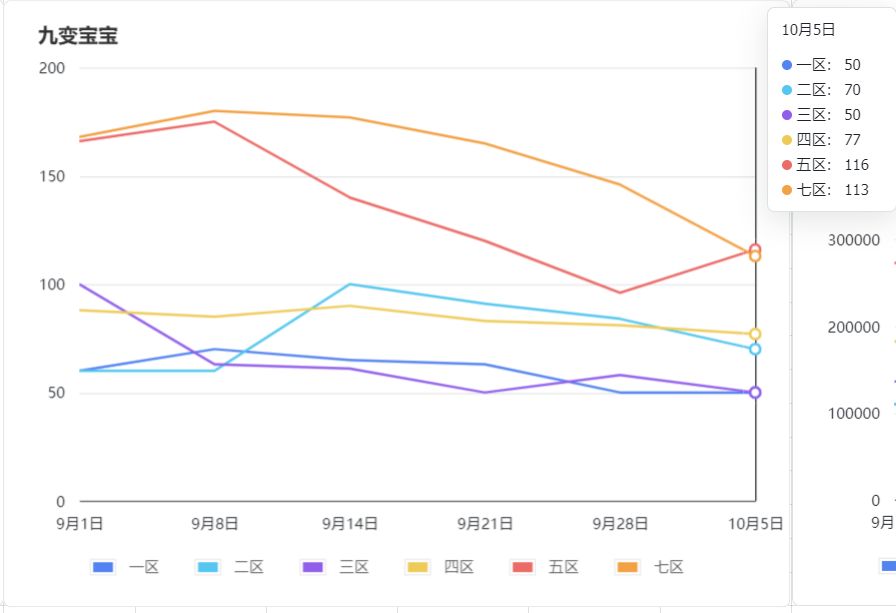Click the 四区 yellow marker at 10月5日
The height and width of the screenshot is (613, 896).
point(755,334)
